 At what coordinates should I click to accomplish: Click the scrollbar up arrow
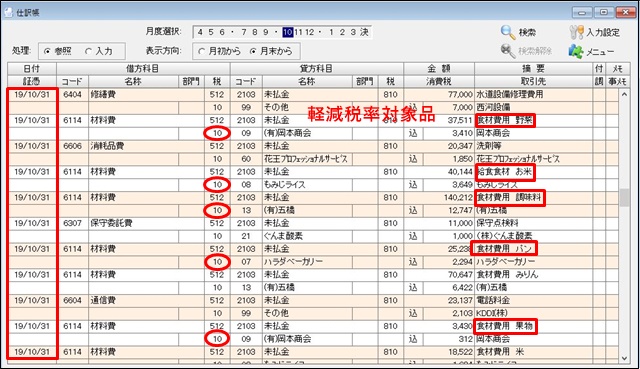(x=624, y=94)
